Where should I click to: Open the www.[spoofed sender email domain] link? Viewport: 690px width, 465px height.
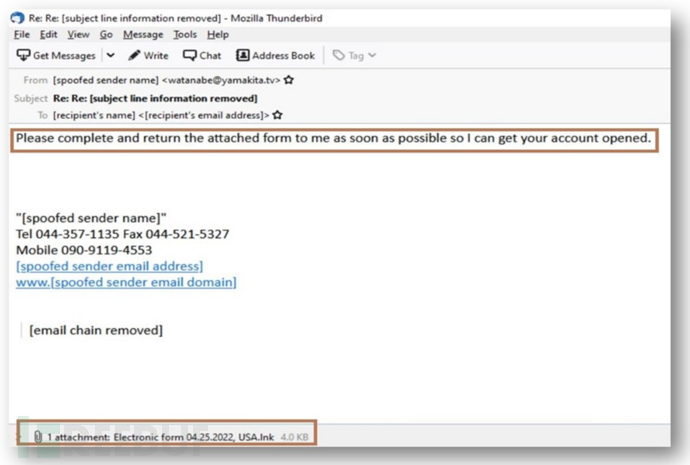pos(126,282)
